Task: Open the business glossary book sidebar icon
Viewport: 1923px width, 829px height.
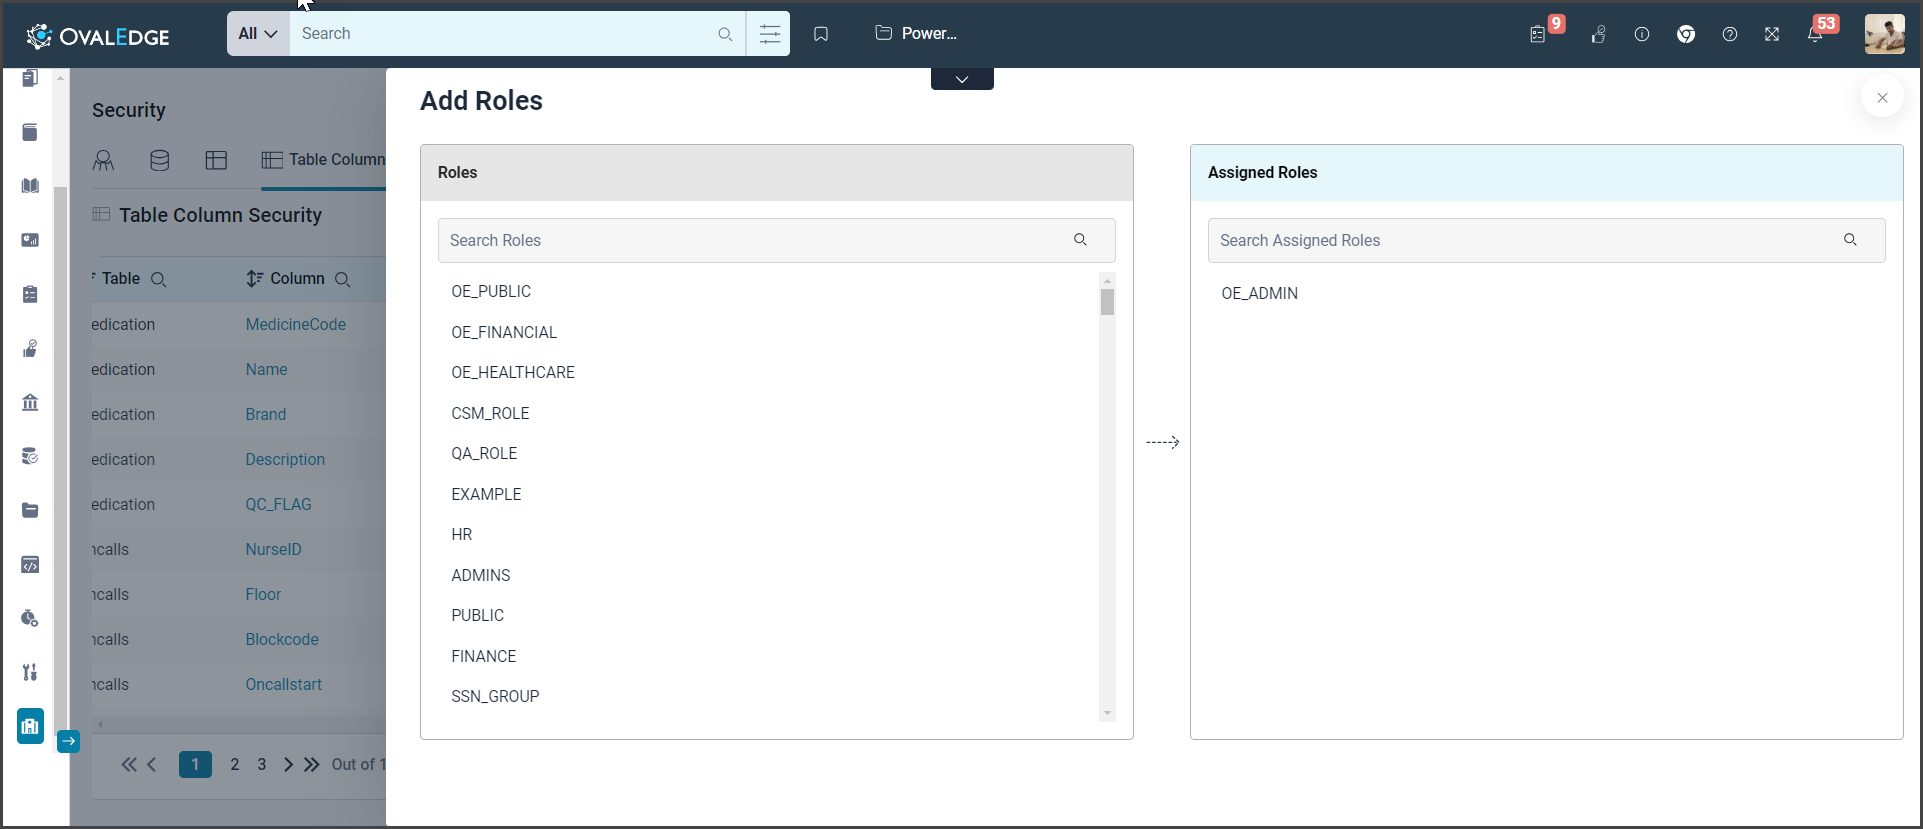Action: pos(30,186)
